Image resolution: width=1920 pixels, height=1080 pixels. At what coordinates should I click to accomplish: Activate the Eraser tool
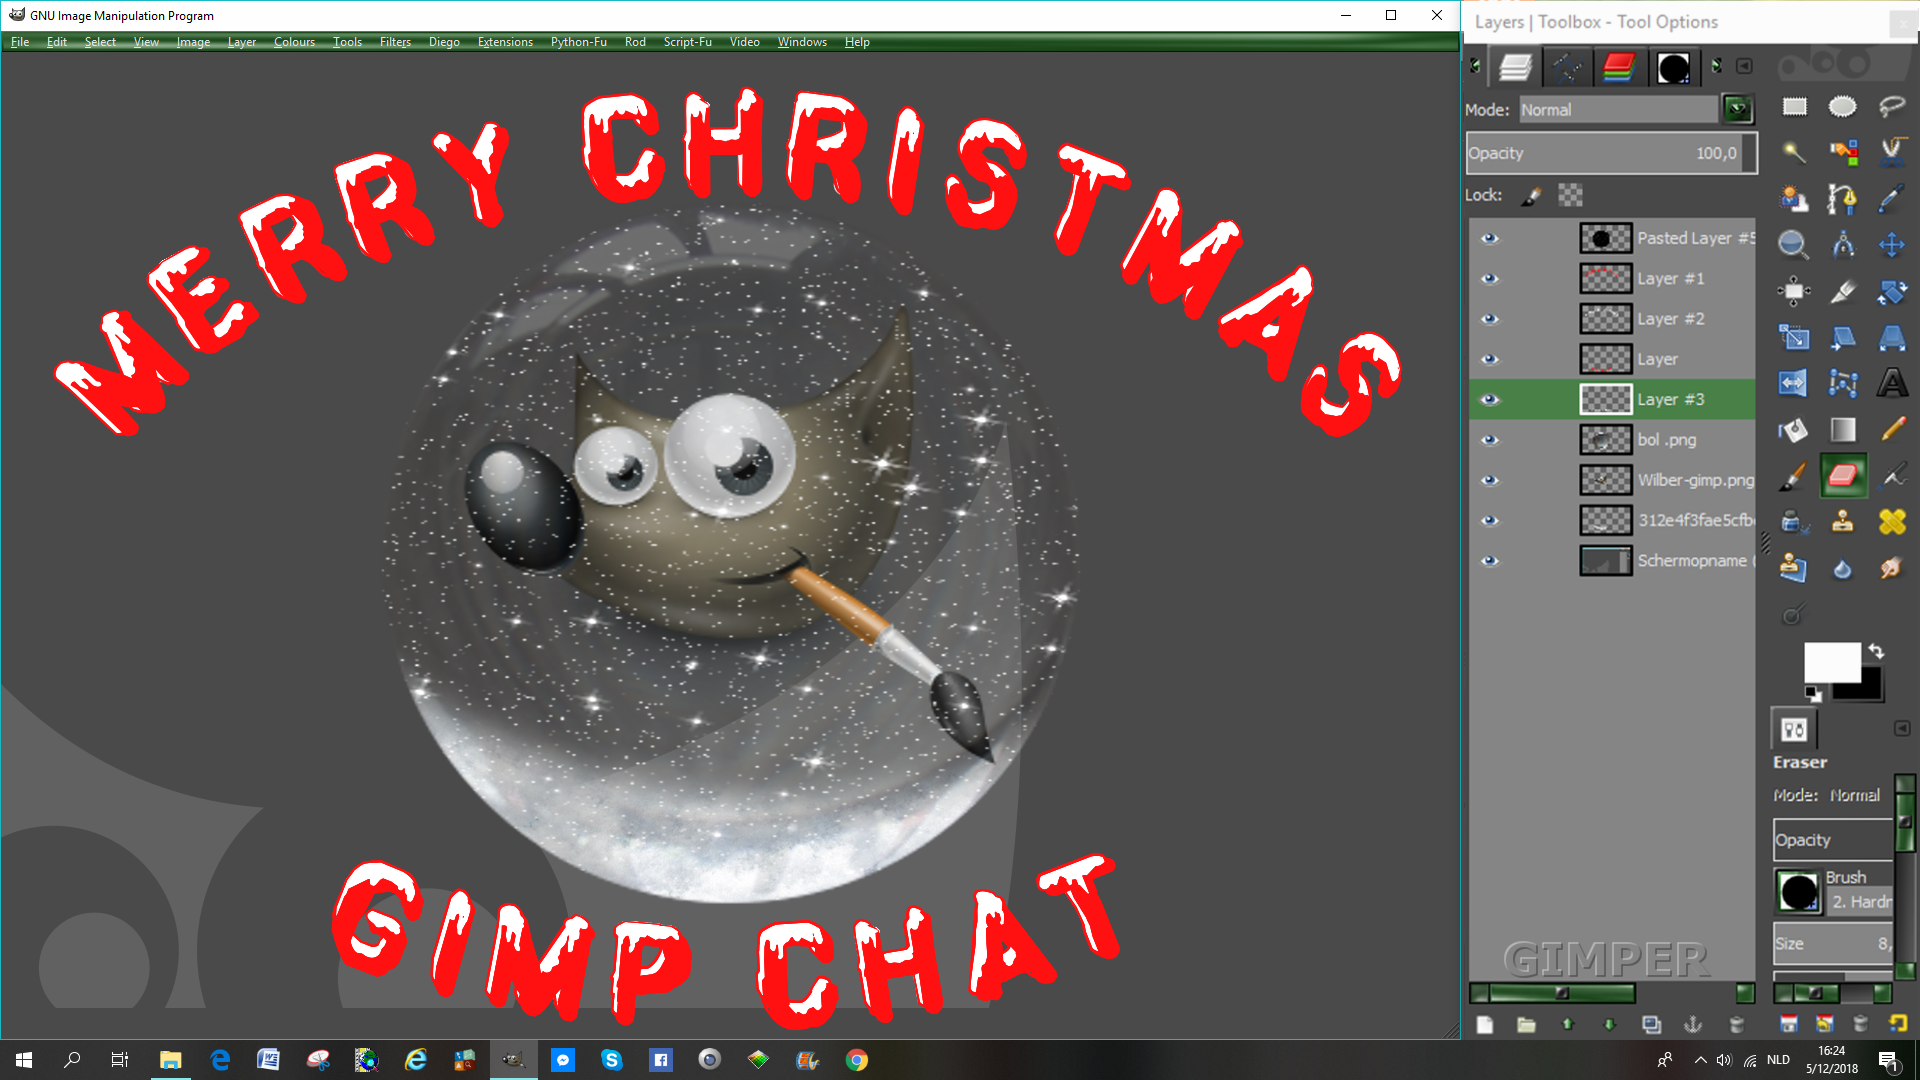pyautogui.click(x=1843, y=476)
